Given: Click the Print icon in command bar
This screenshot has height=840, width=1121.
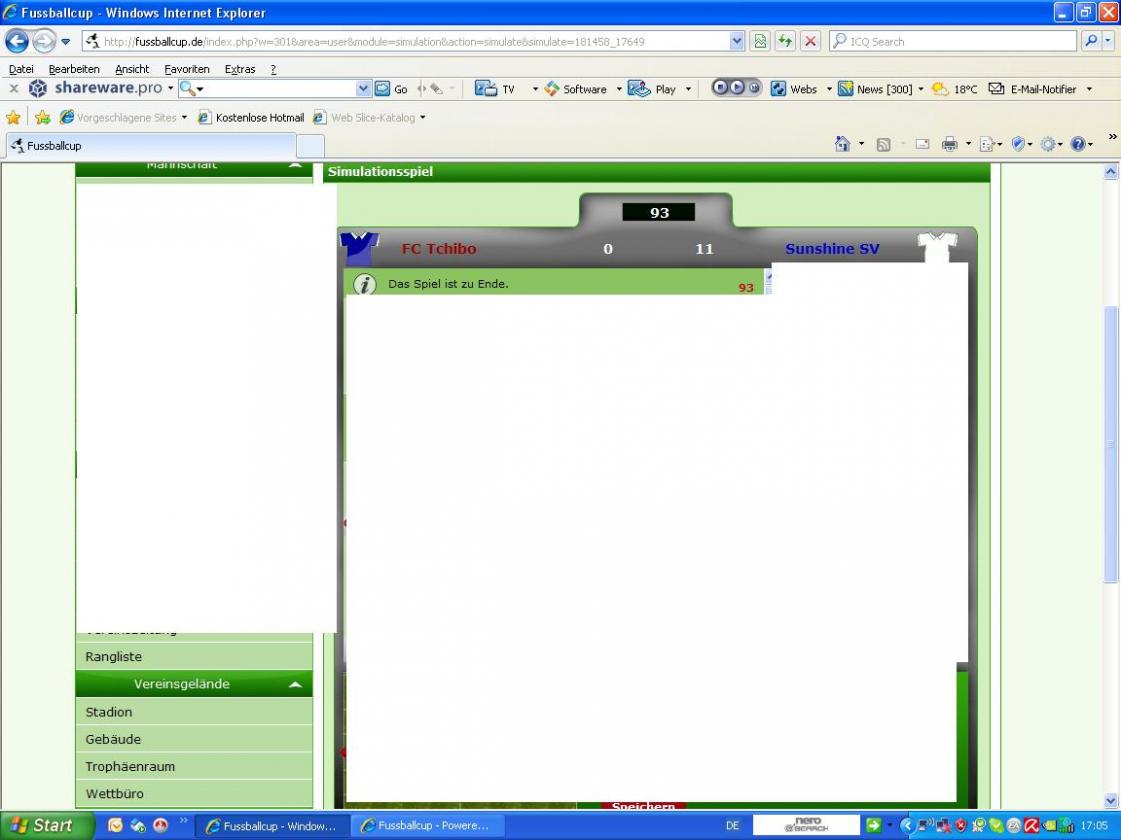Looking at the screenshot, I should 949,145.
